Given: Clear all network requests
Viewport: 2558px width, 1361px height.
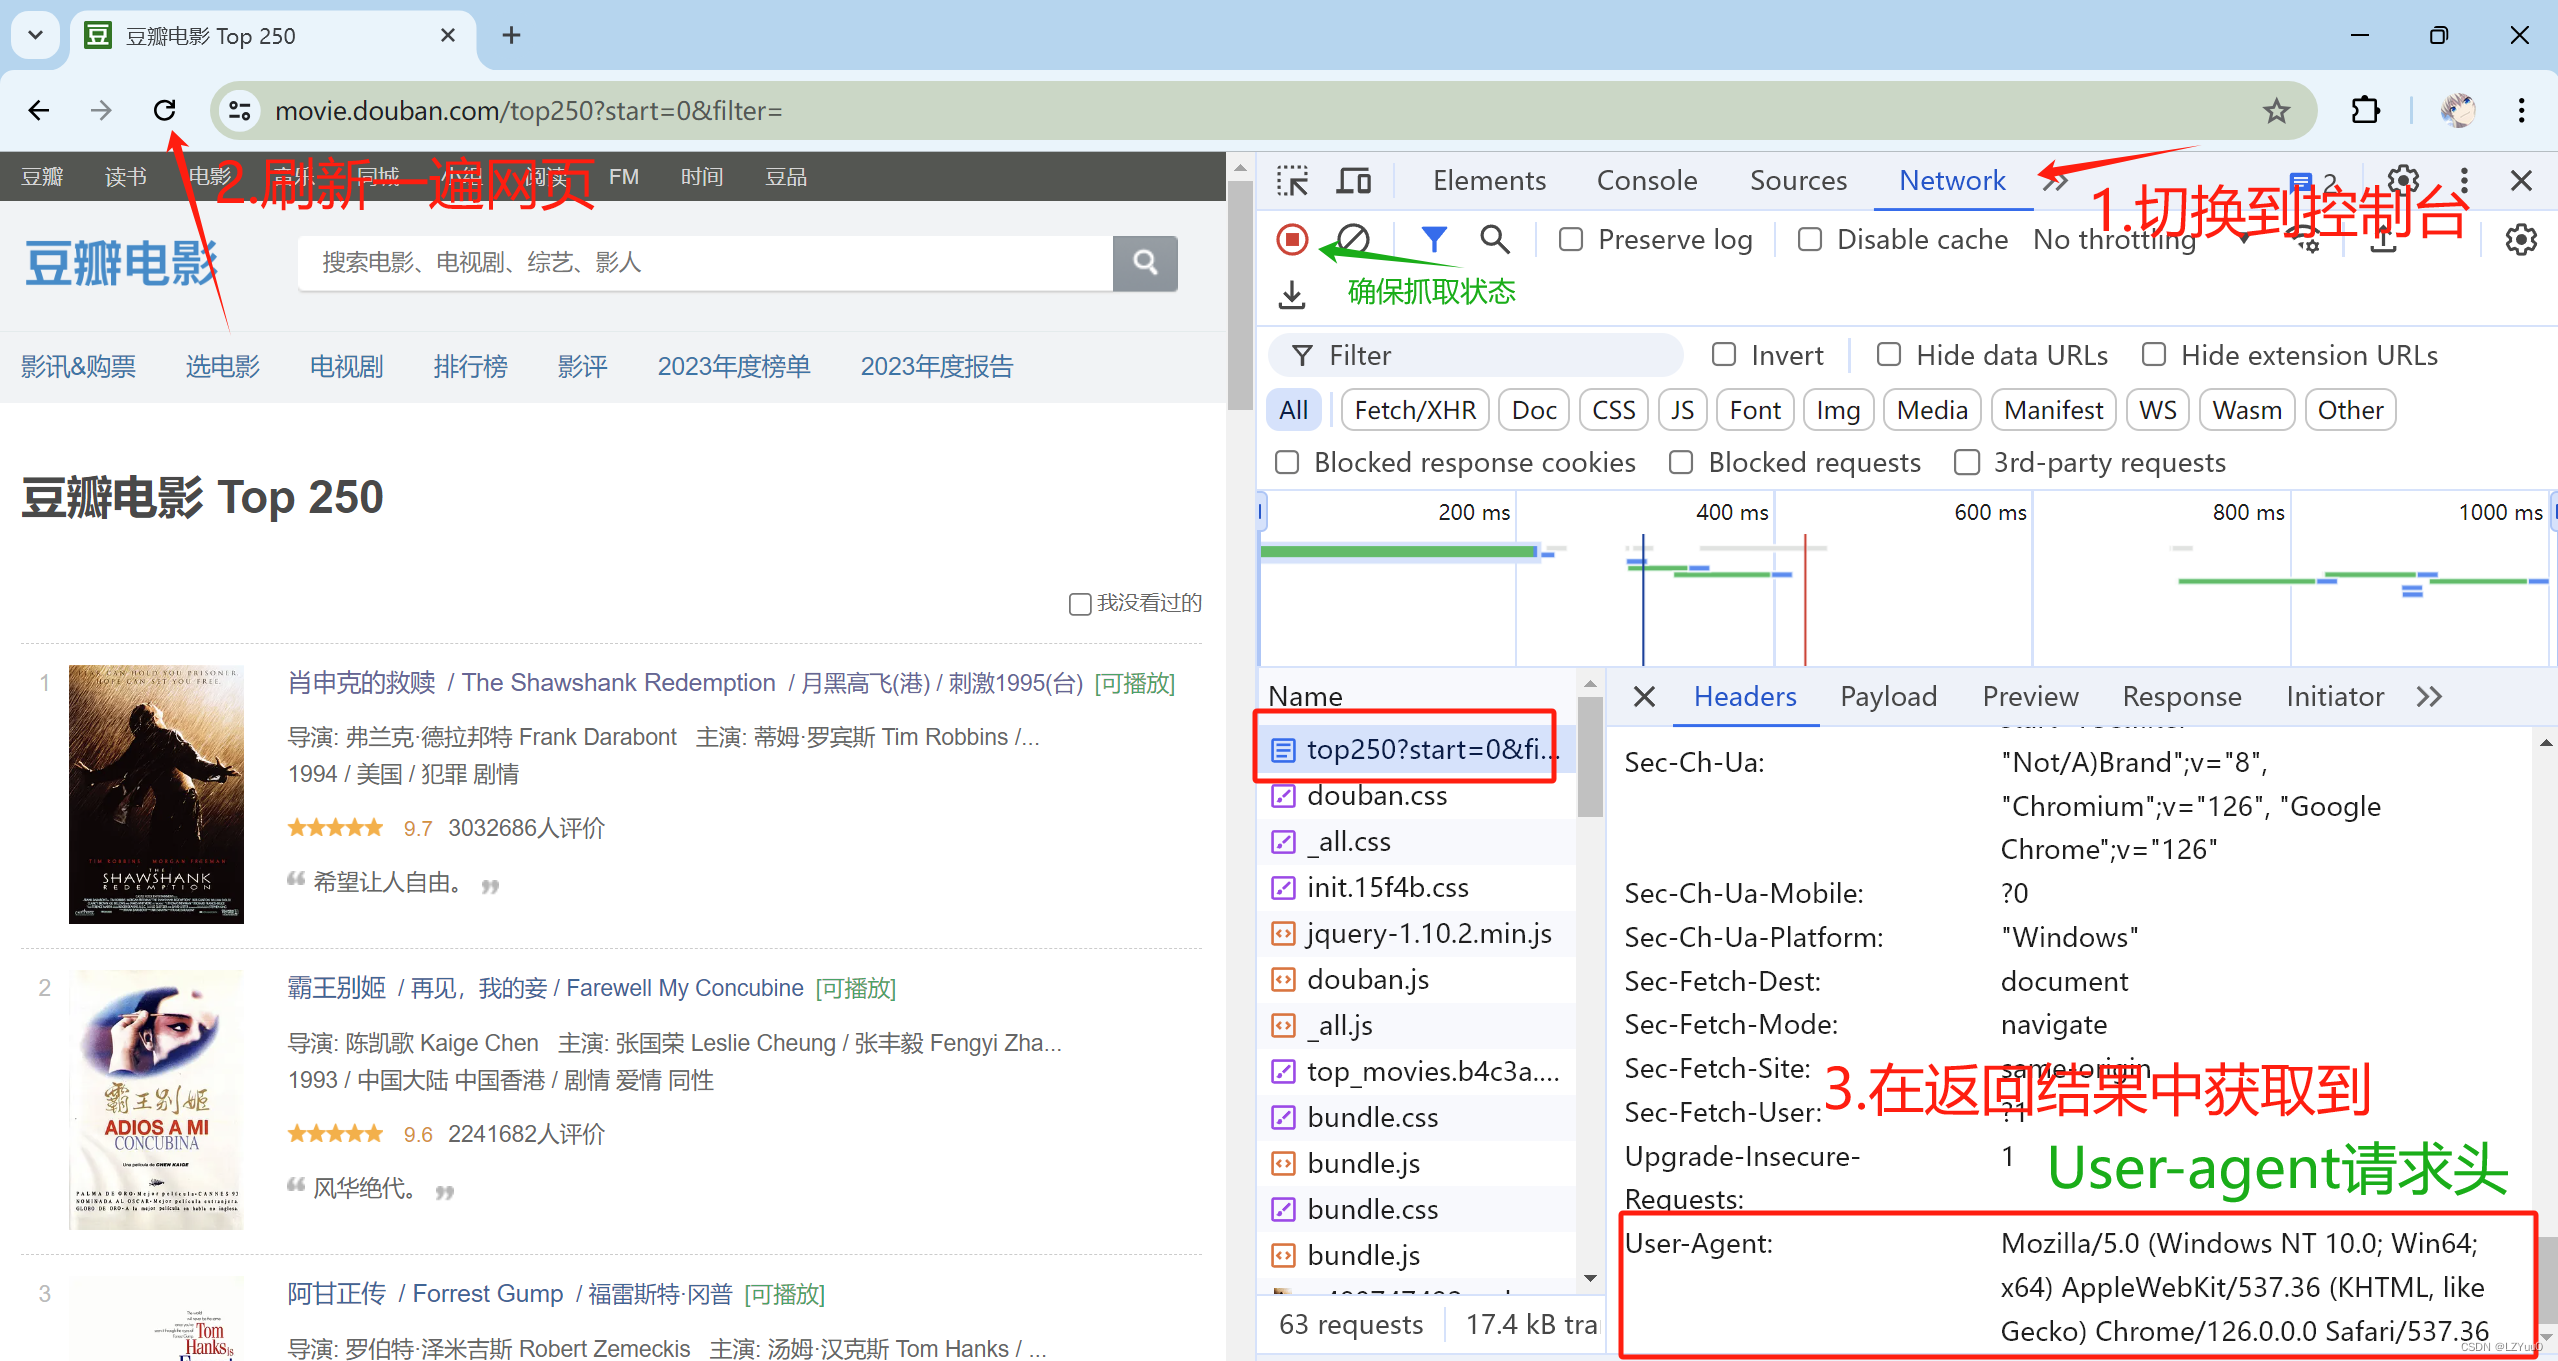Looking at the screenshot, I should pyautogui.click(x=1351, y=239).
